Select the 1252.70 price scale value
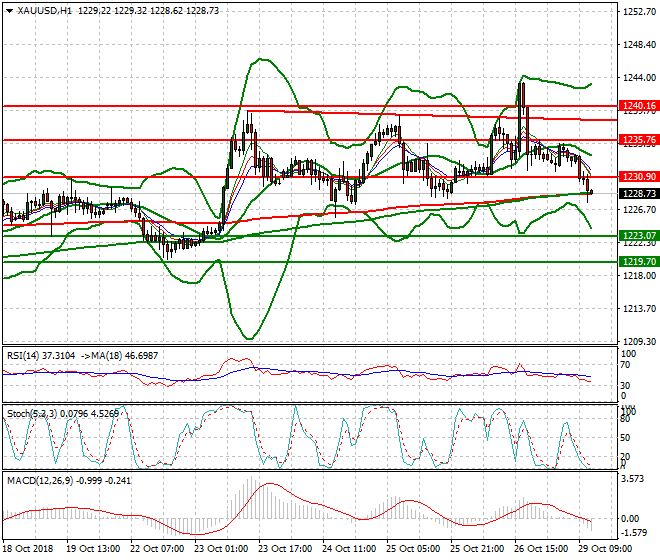 pos(639,12)
